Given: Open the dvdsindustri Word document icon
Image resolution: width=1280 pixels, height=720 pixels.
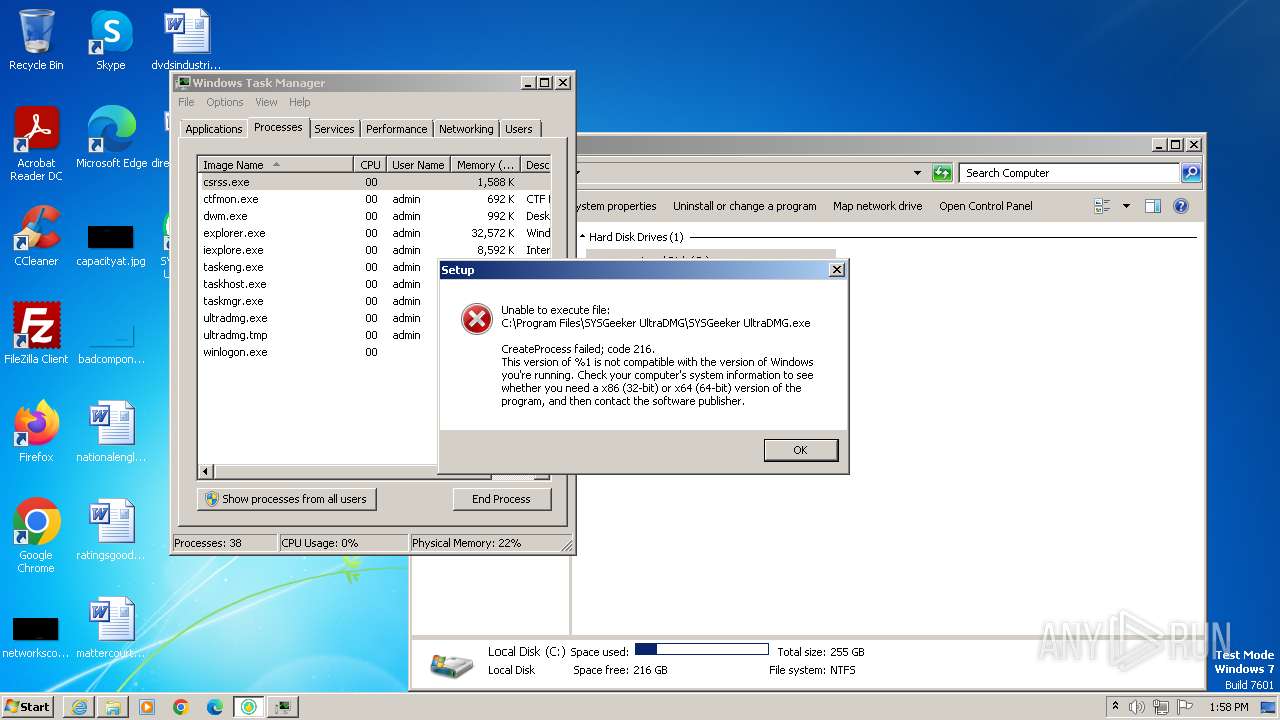Looking at the screenshot, I should point(186,40).
